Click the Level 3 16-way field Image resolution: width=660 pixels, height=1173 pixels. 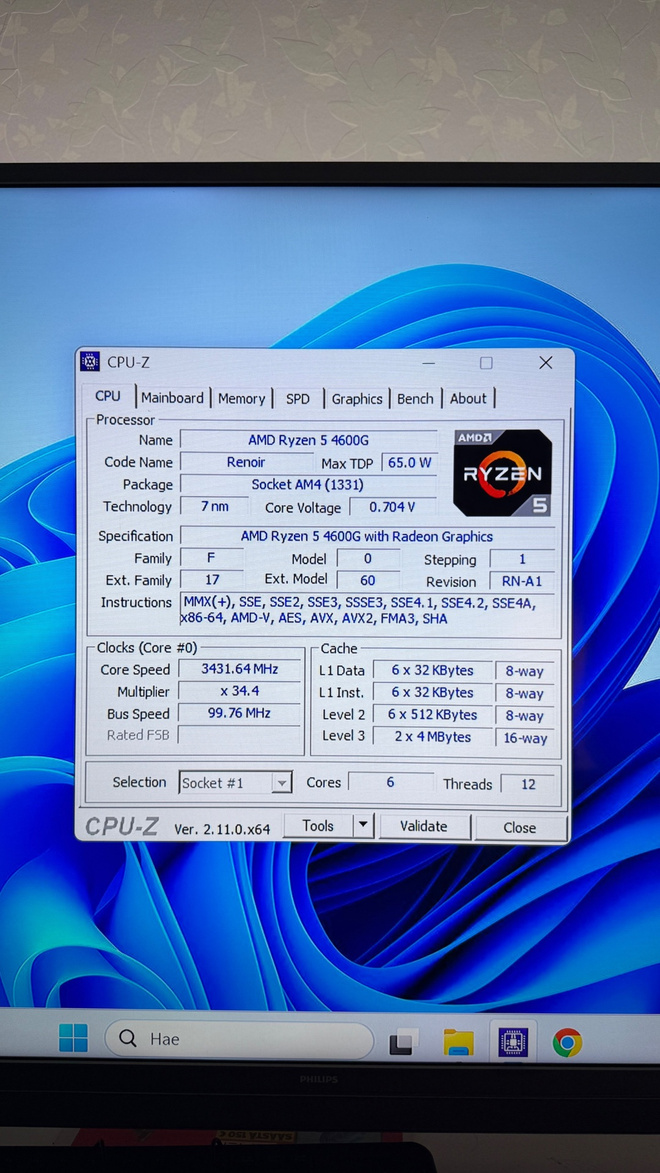click(x=525, y=738)
